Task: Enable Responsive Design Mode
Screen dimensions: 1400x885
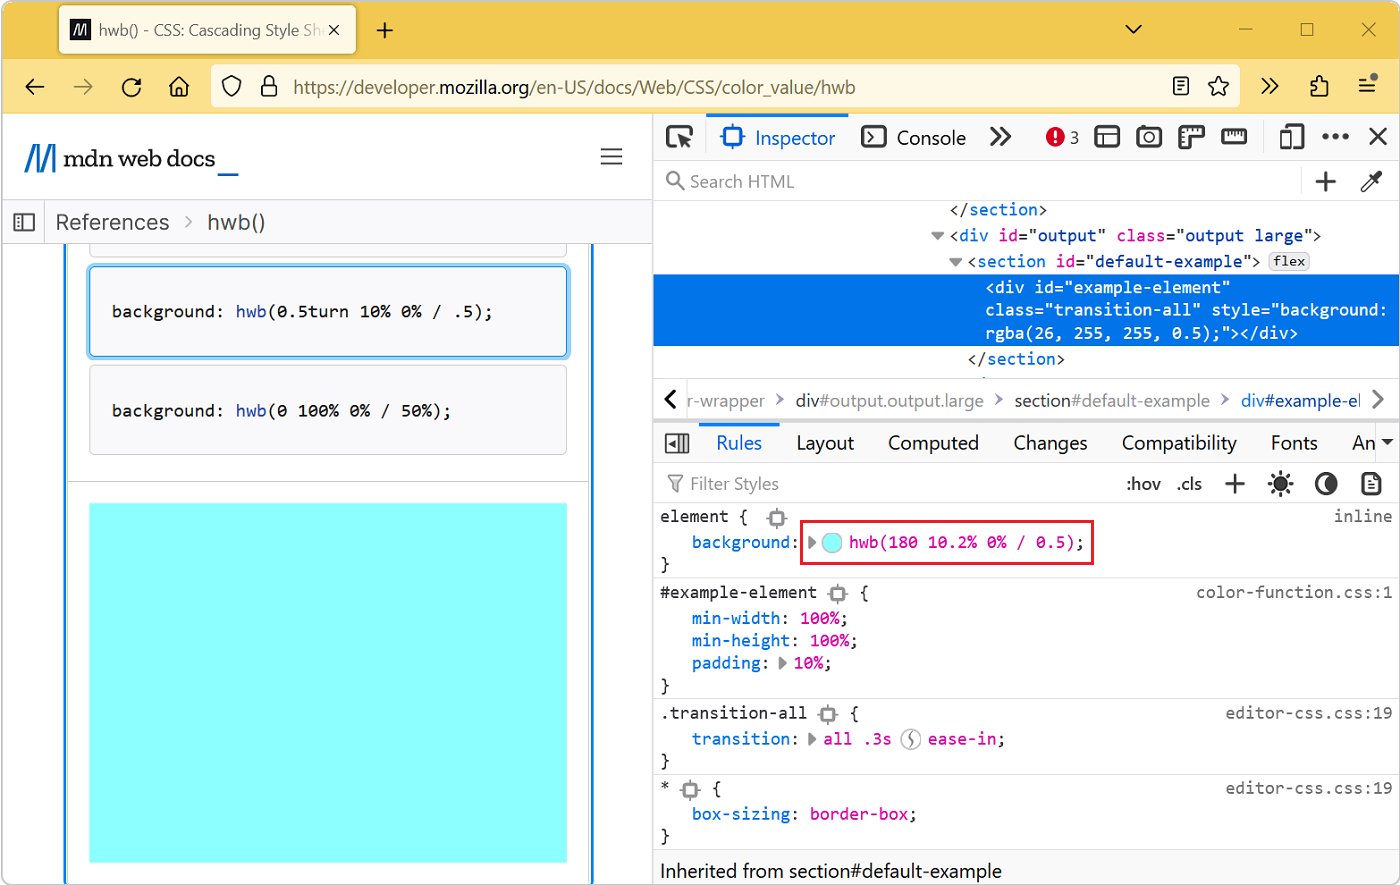Action: click(1290, 136)
